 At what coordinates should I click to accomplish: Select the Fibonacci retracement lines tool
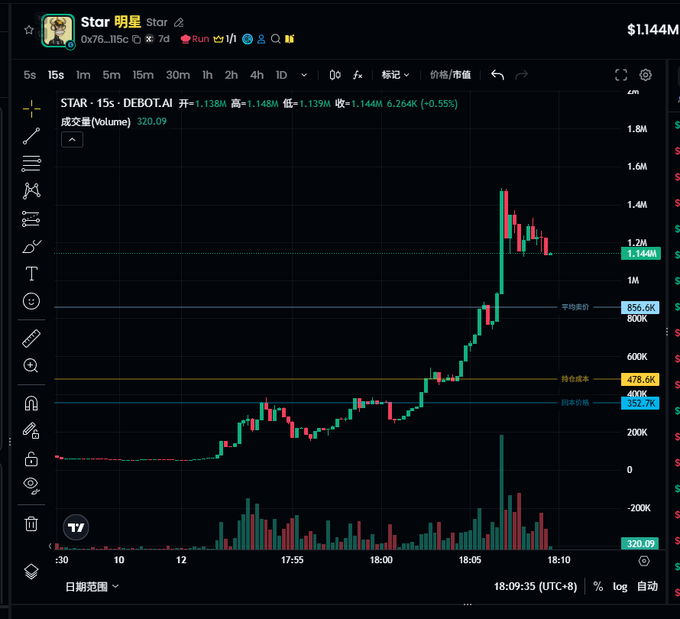click(31, 164)
